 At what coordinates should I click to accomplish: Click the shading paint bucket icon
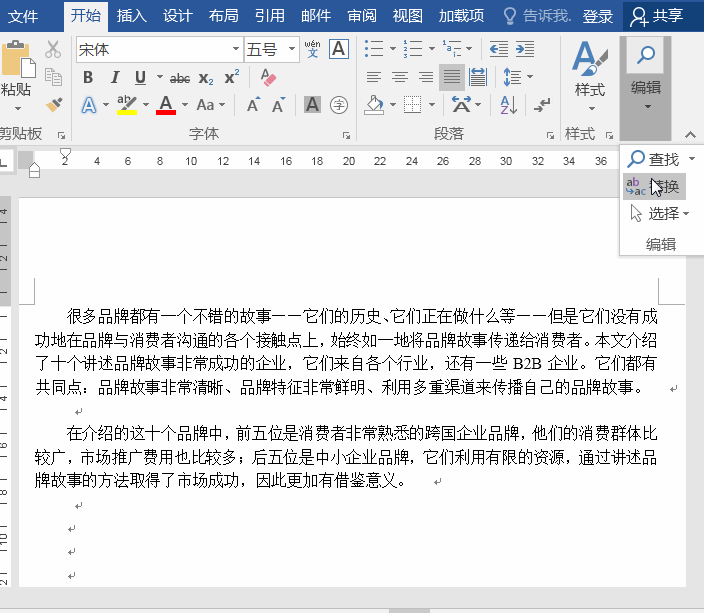point(374,105)
